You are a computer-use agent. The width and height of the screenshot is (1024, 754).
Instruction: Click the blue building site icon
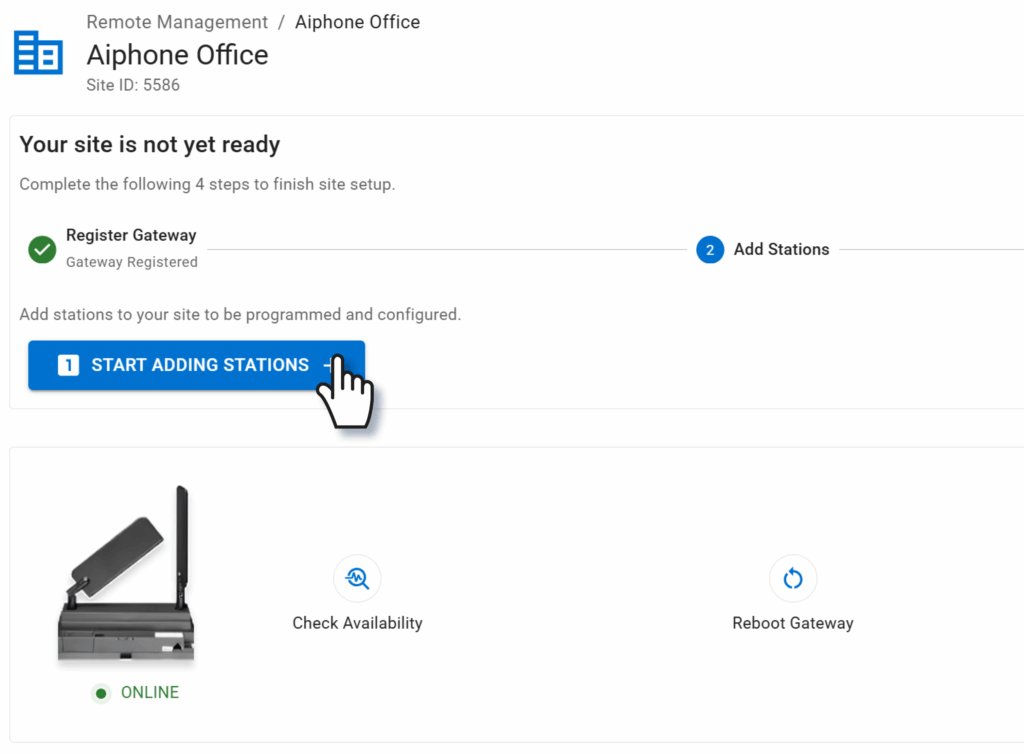38,53
